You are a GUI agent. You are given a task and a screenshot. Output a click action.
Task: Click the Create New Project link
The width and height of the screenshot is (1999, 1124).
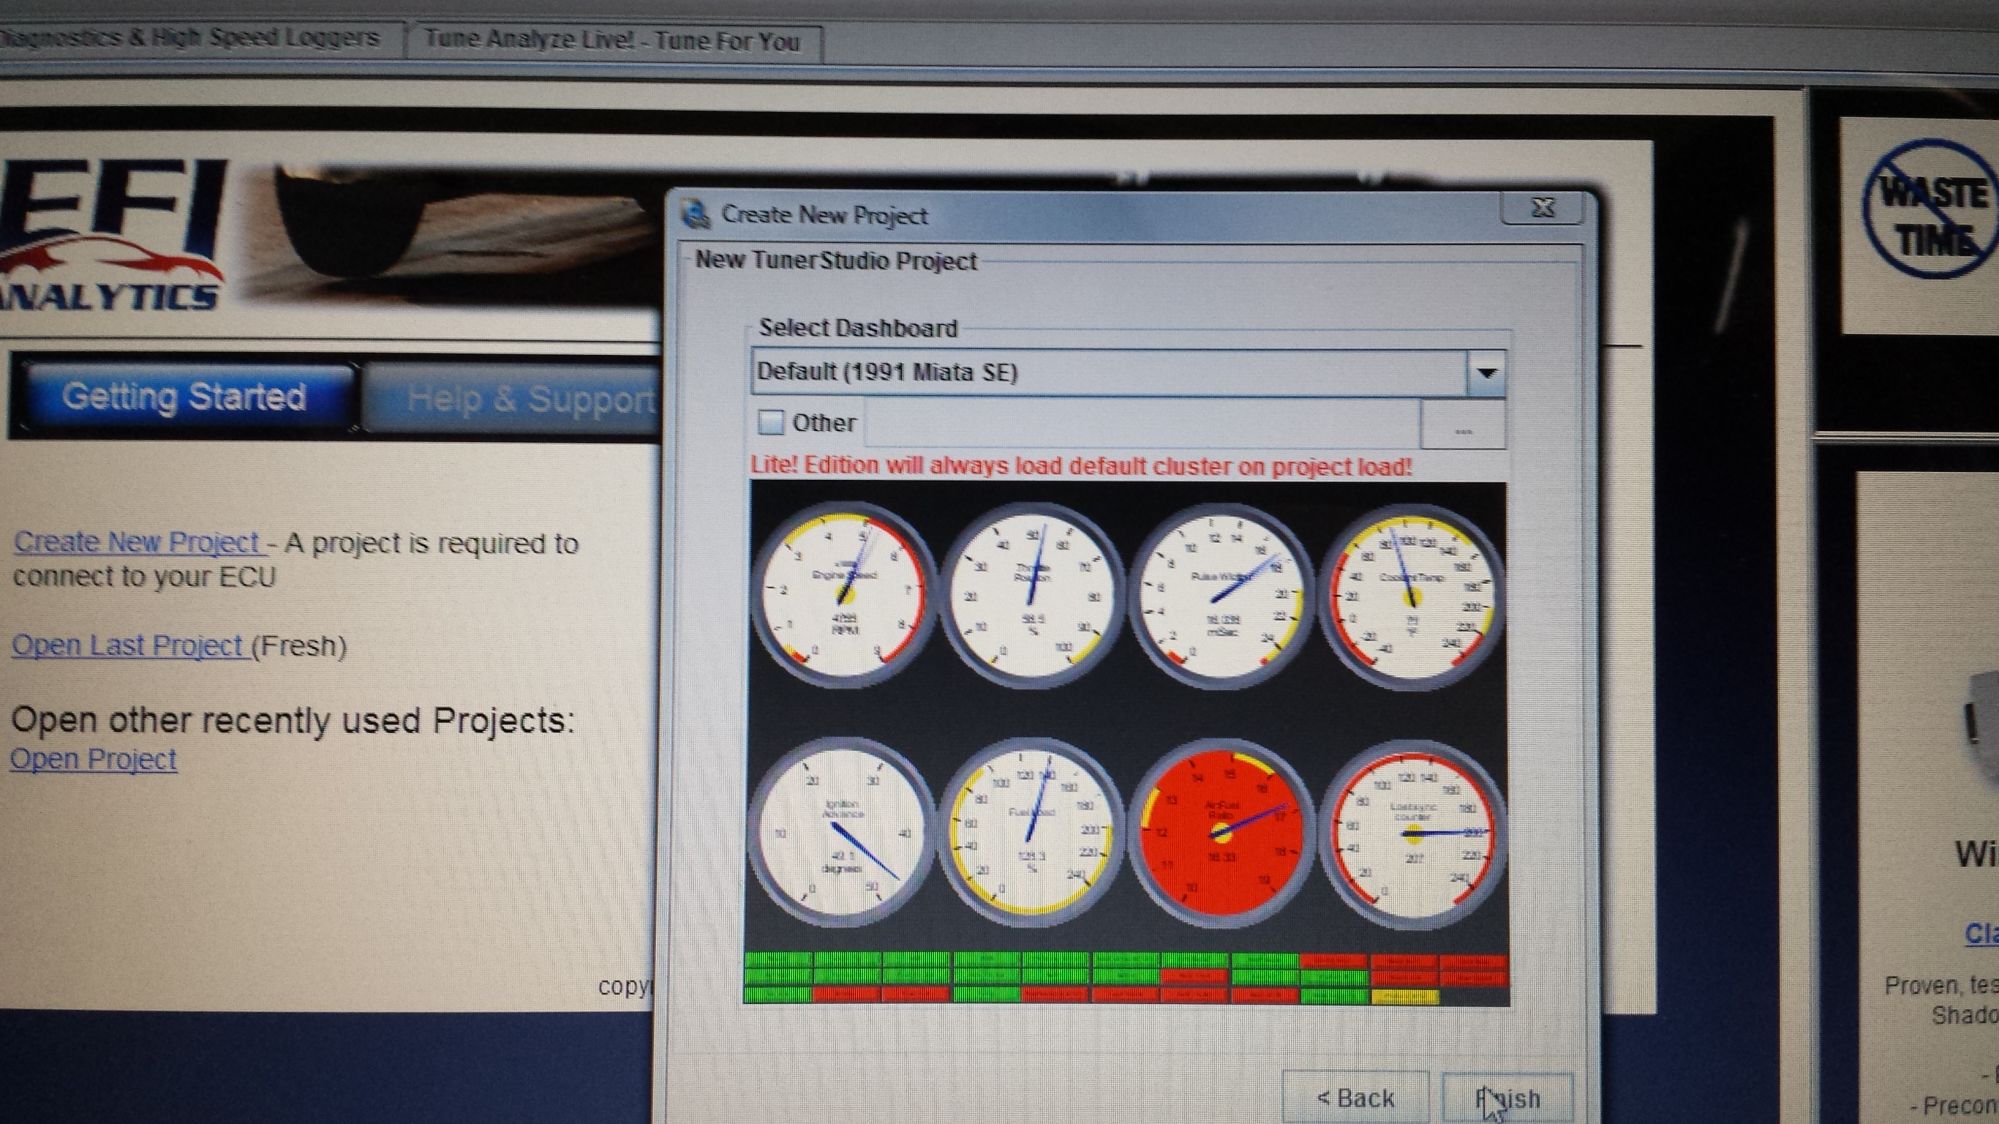[x=136, y=542]
